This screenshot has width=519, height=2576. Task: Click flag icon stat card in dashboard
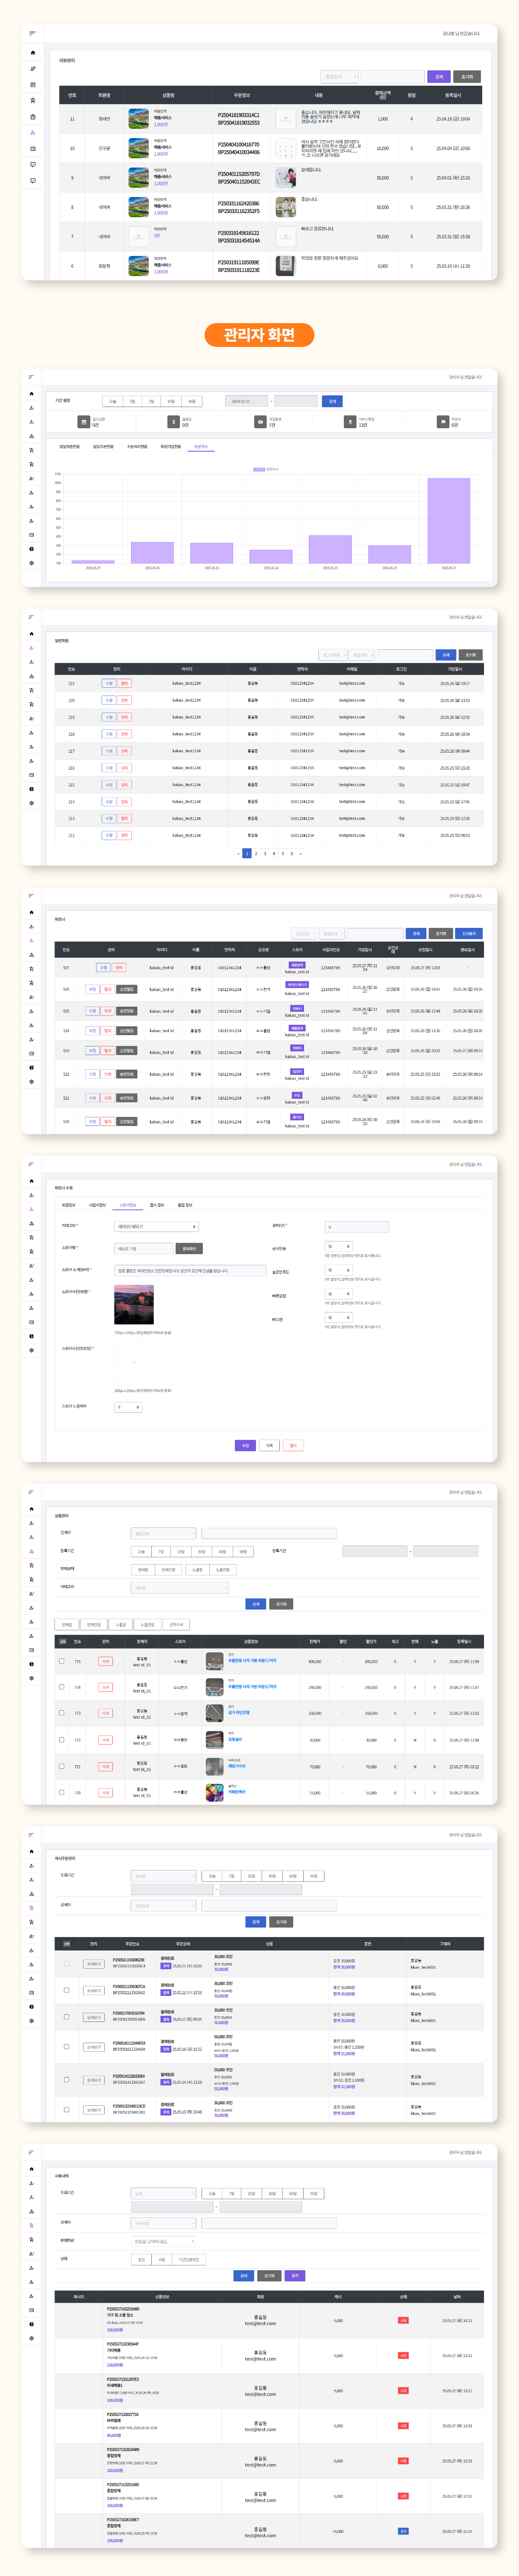click(442, 422)
